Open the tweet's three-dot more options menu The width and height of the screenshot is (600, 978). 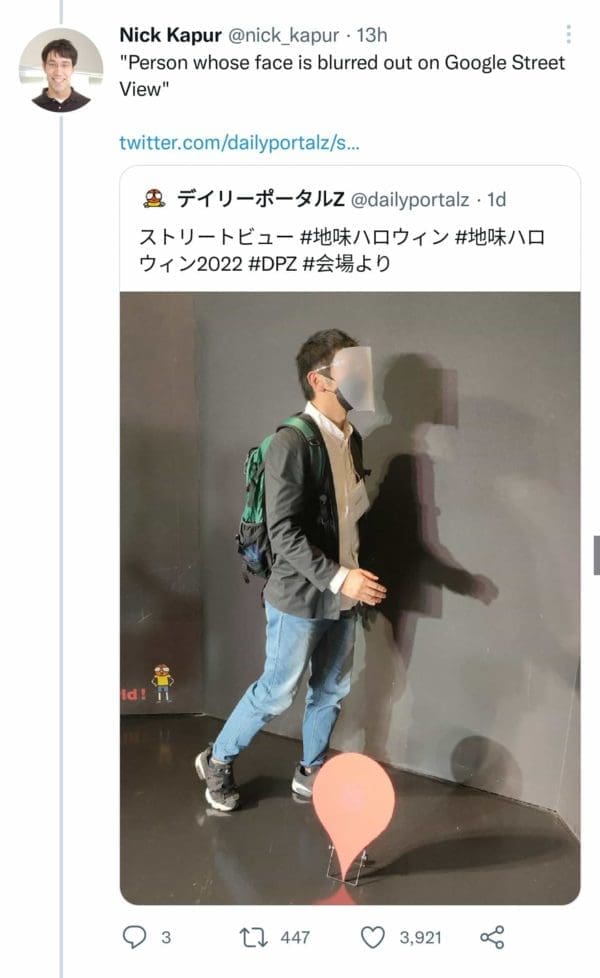point(568,34)
